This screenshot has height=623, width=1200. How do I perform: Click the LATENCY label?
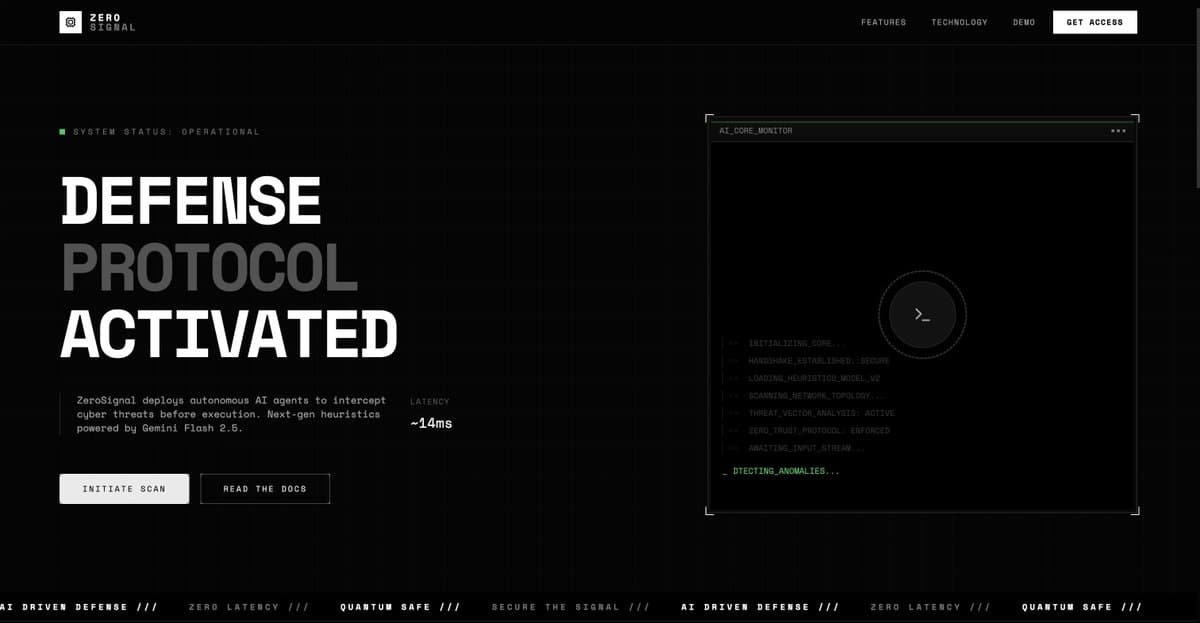[430, 401]
